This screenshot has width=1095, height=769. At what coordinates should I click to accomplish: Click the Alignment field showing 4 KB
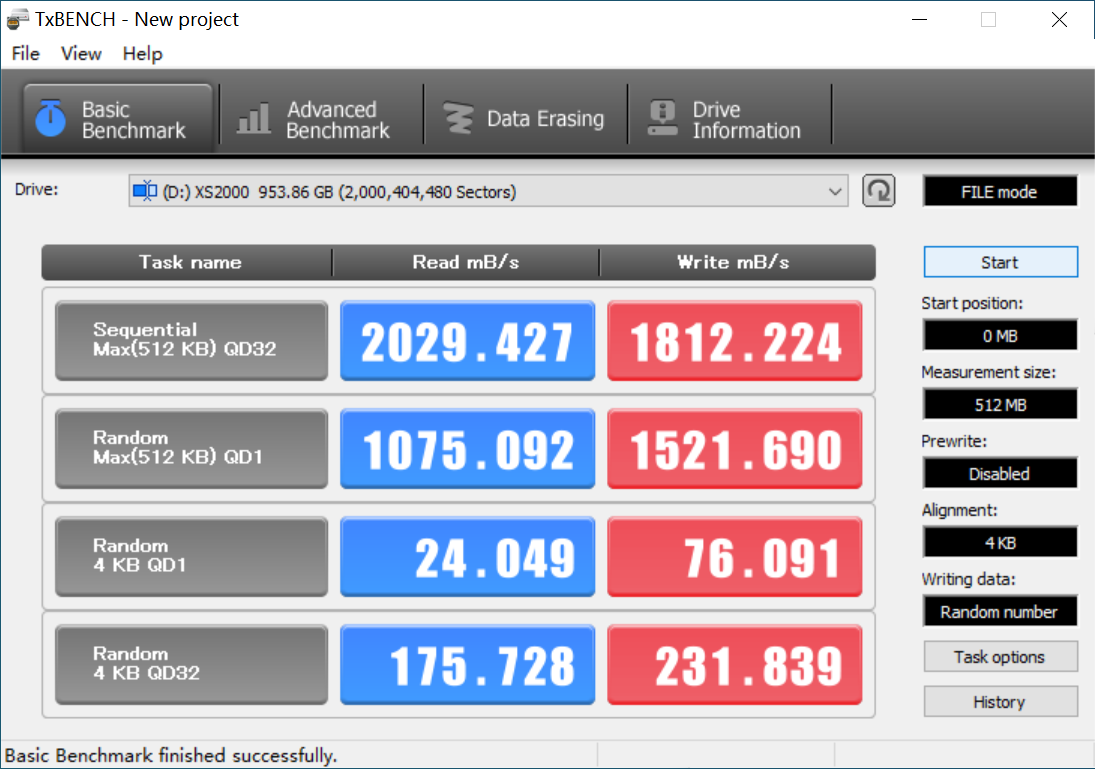pos(999,541)
